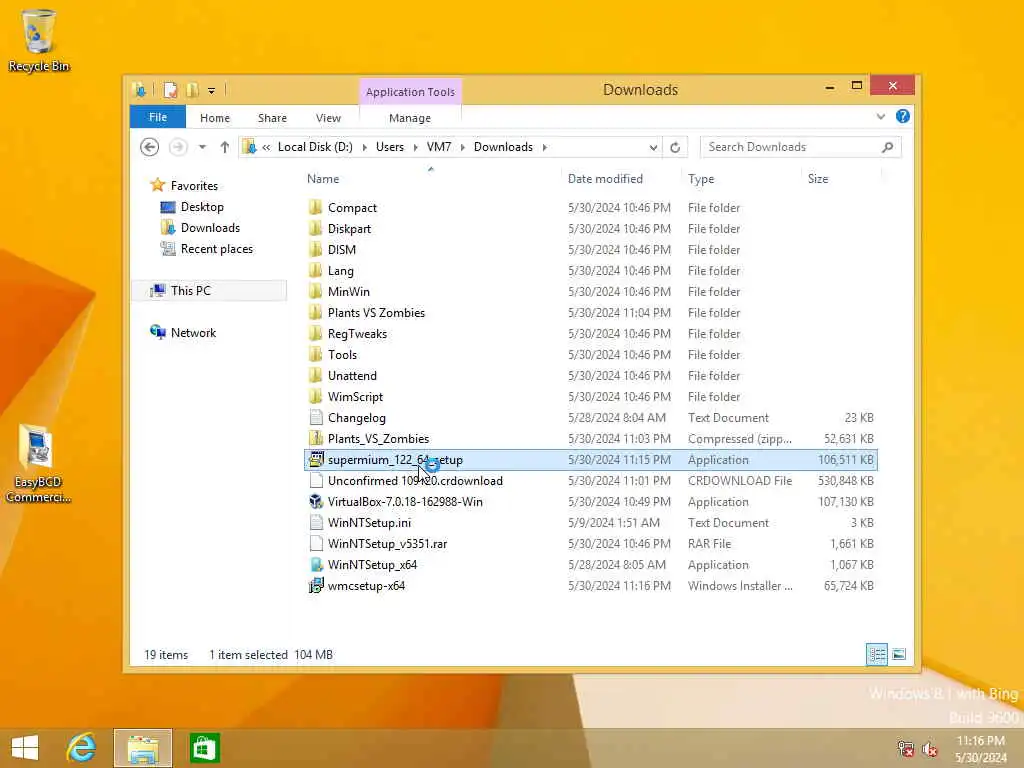
Task: Select the supermium setup application icon
Action: (315, 459)
